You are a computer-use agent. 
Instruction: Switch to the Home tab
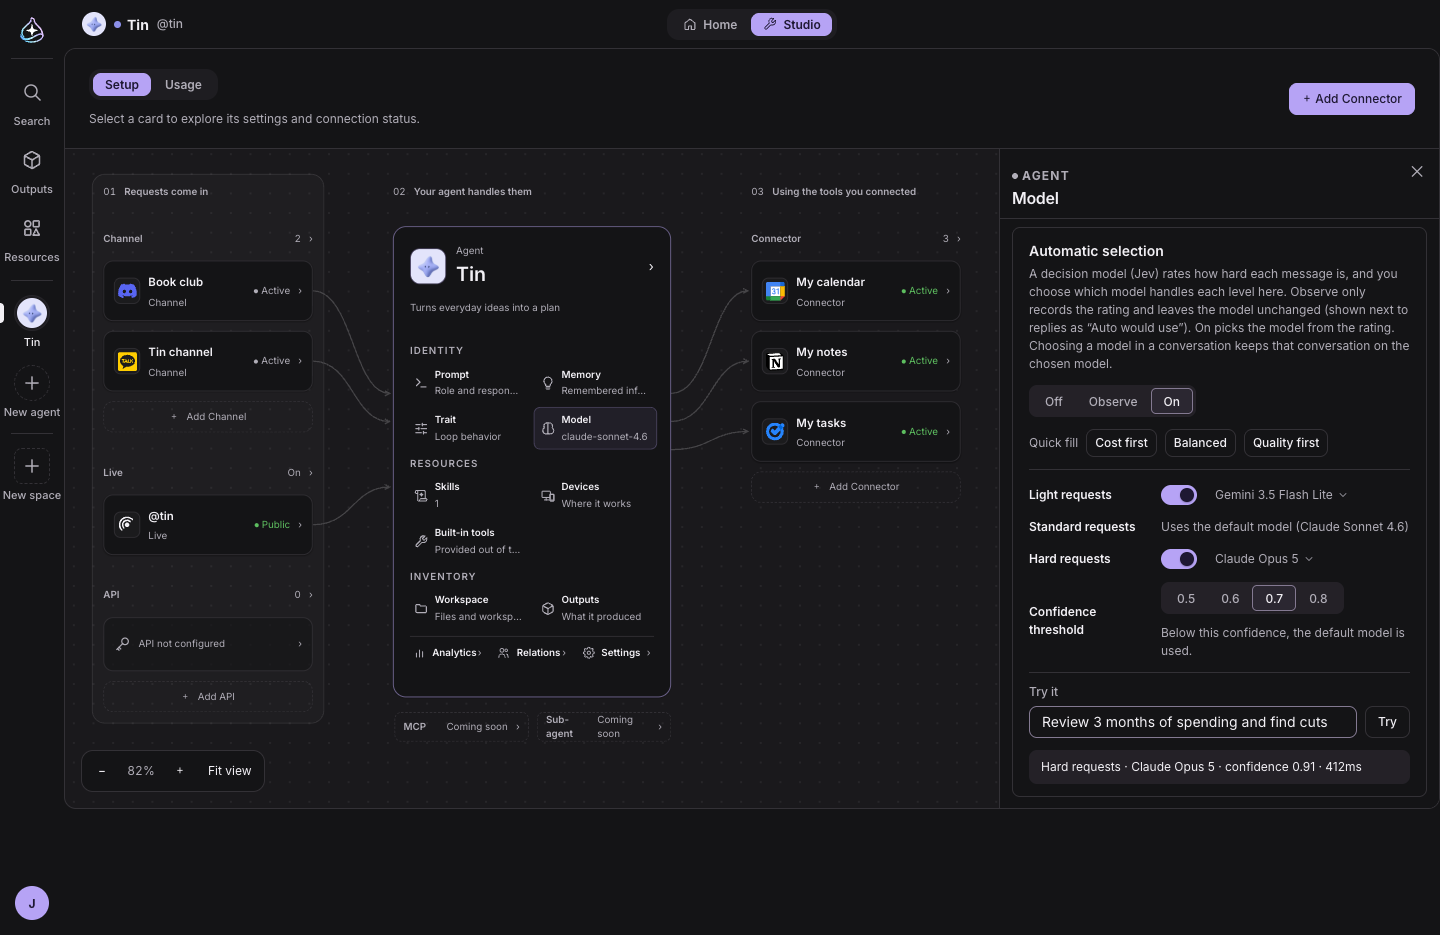(710, 25)
